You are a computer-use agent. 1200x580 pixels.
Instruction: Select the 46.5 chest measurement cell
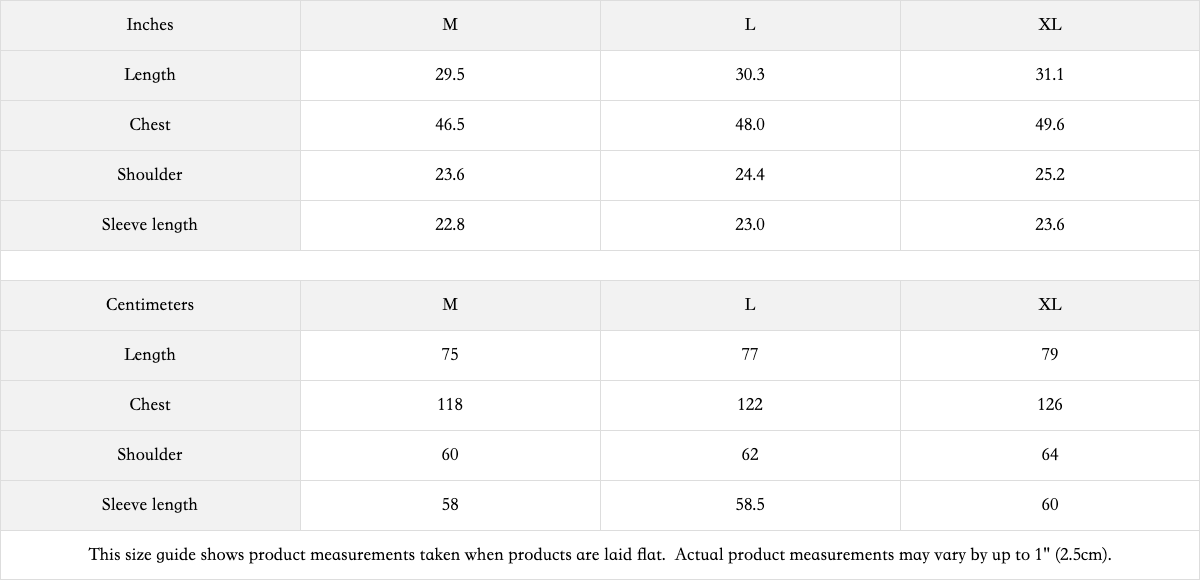tap(450, 125)
